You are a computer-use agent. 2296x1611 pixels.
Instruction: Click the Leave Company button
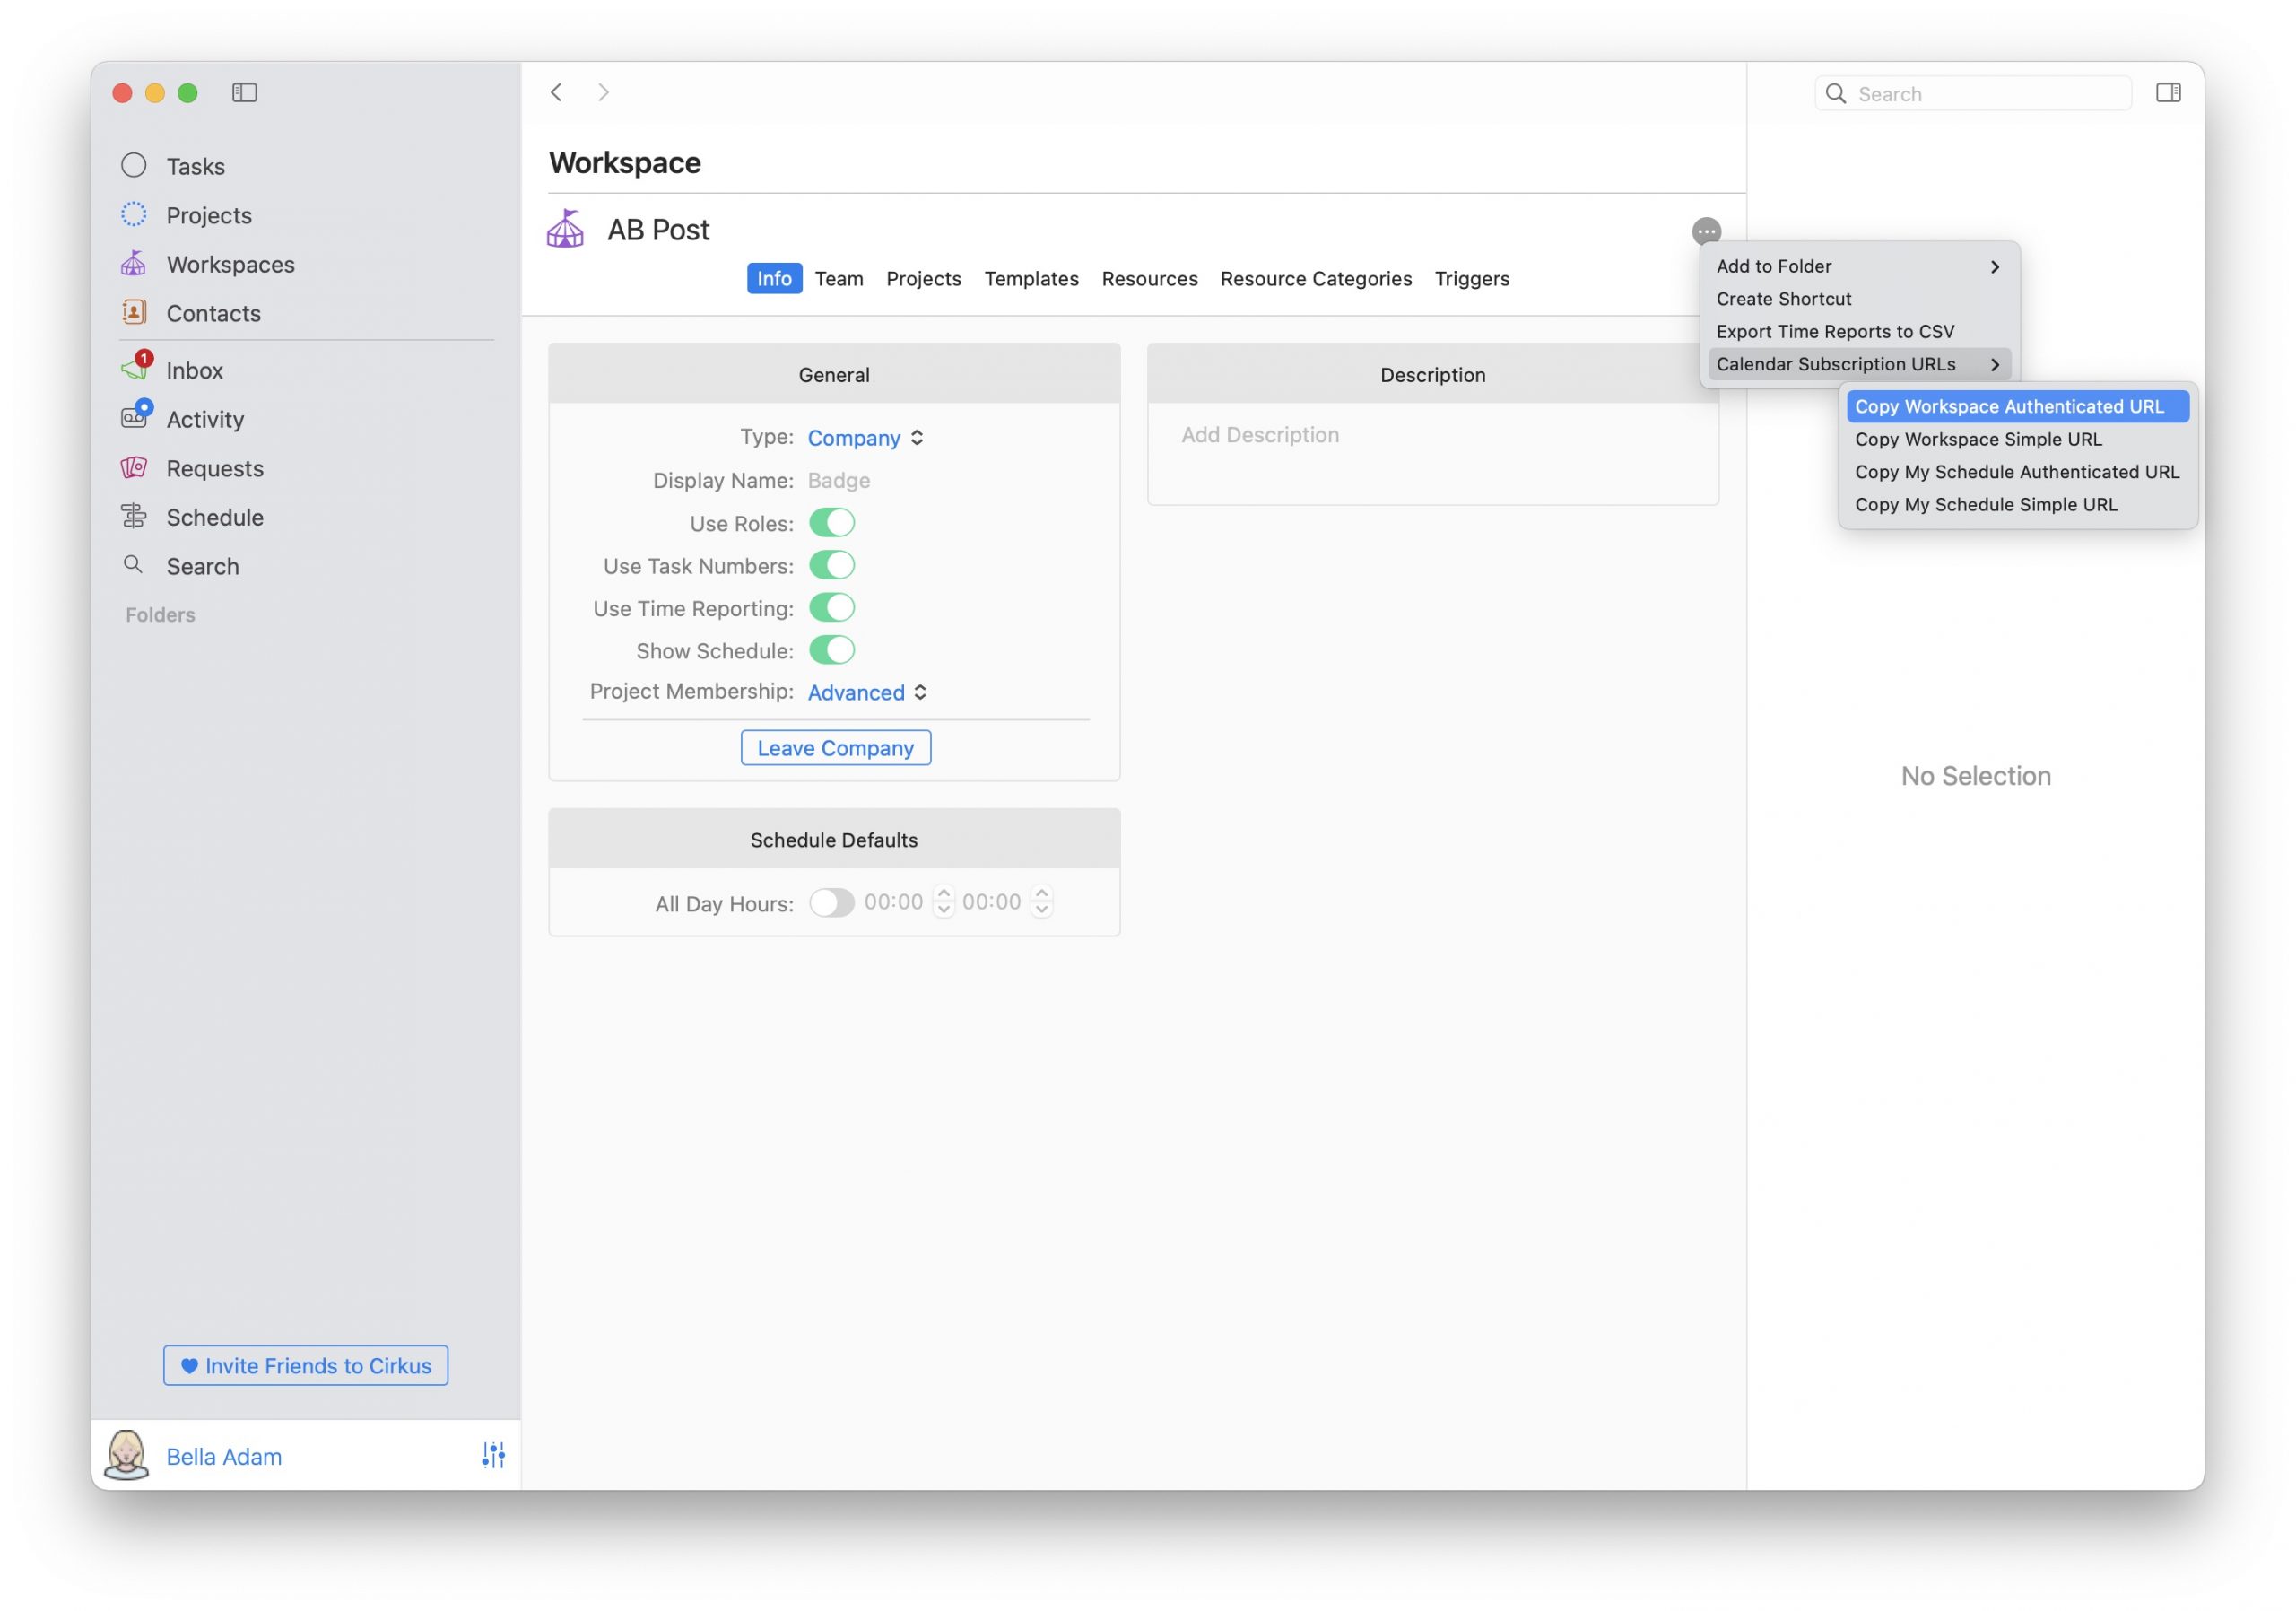pos(835,748)
